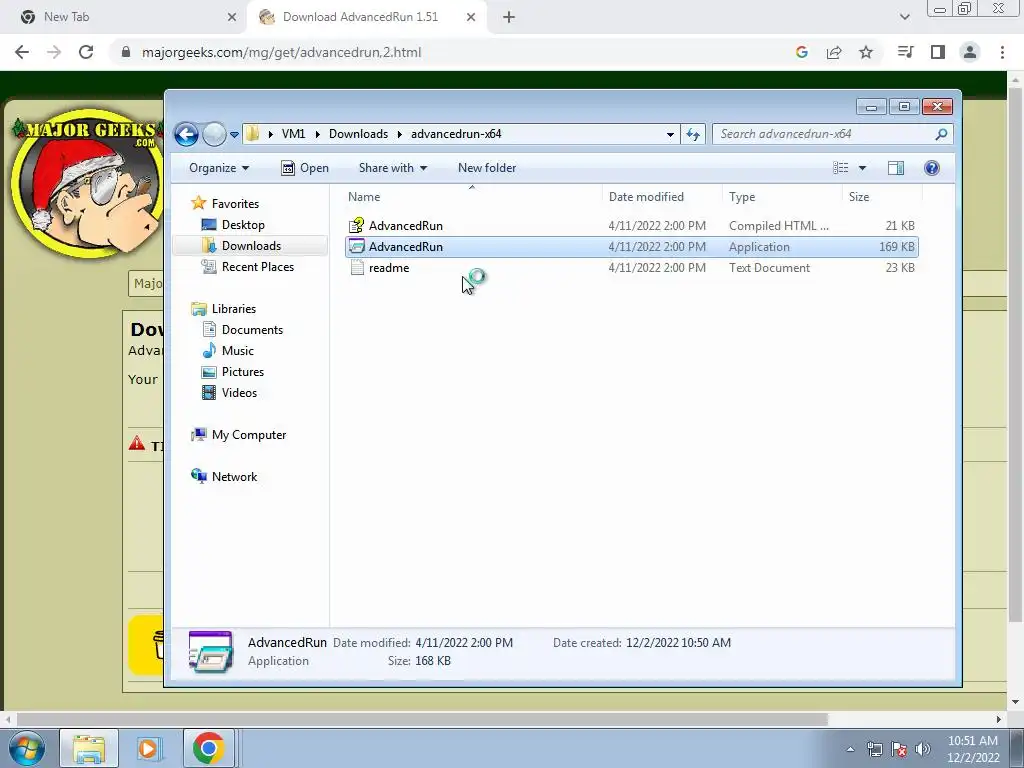Click Open in the Explorer toolbar

(x=304, y=168)
